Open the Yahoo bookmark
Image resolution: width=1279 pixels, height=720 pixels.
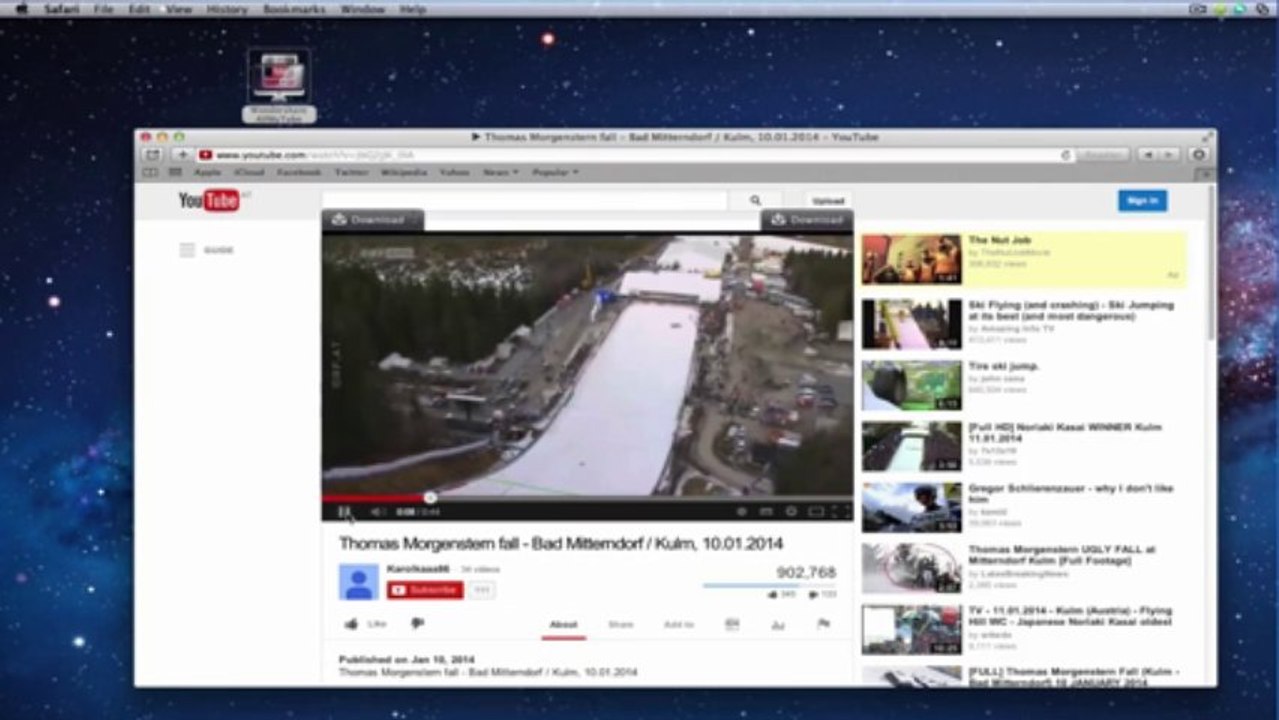pos(455,172)
